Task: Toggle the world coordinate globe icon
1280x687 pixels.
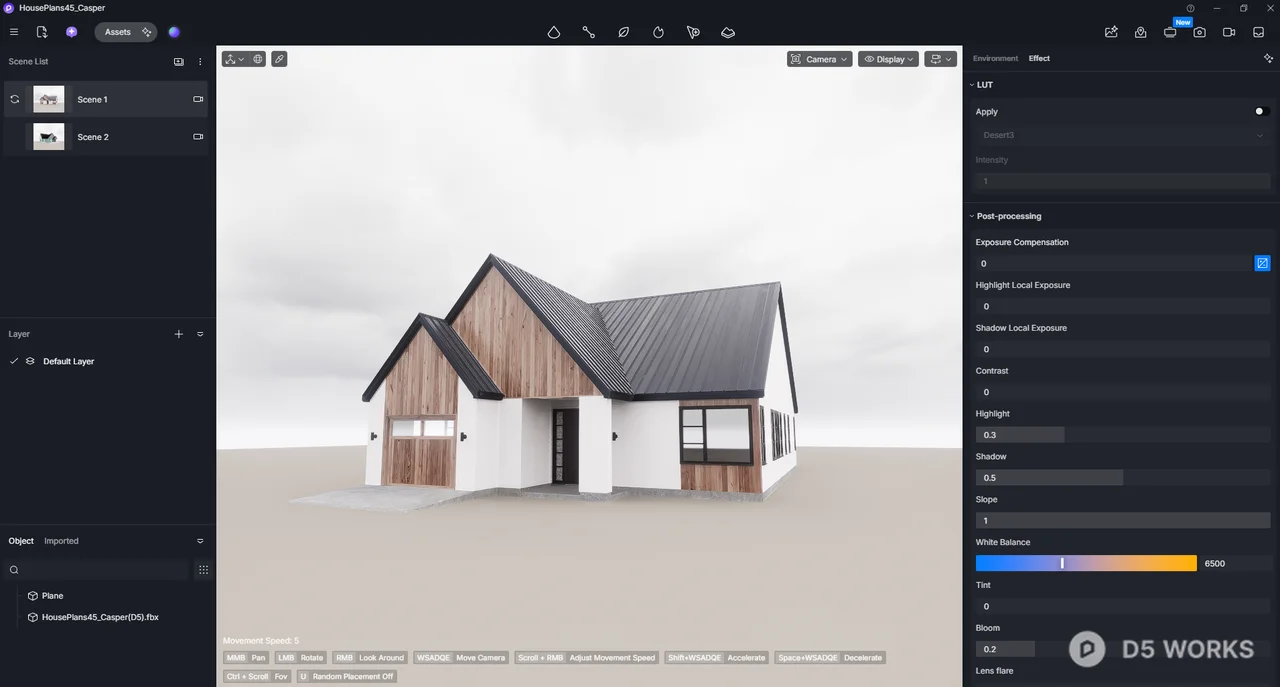Action: coord(258,59)
